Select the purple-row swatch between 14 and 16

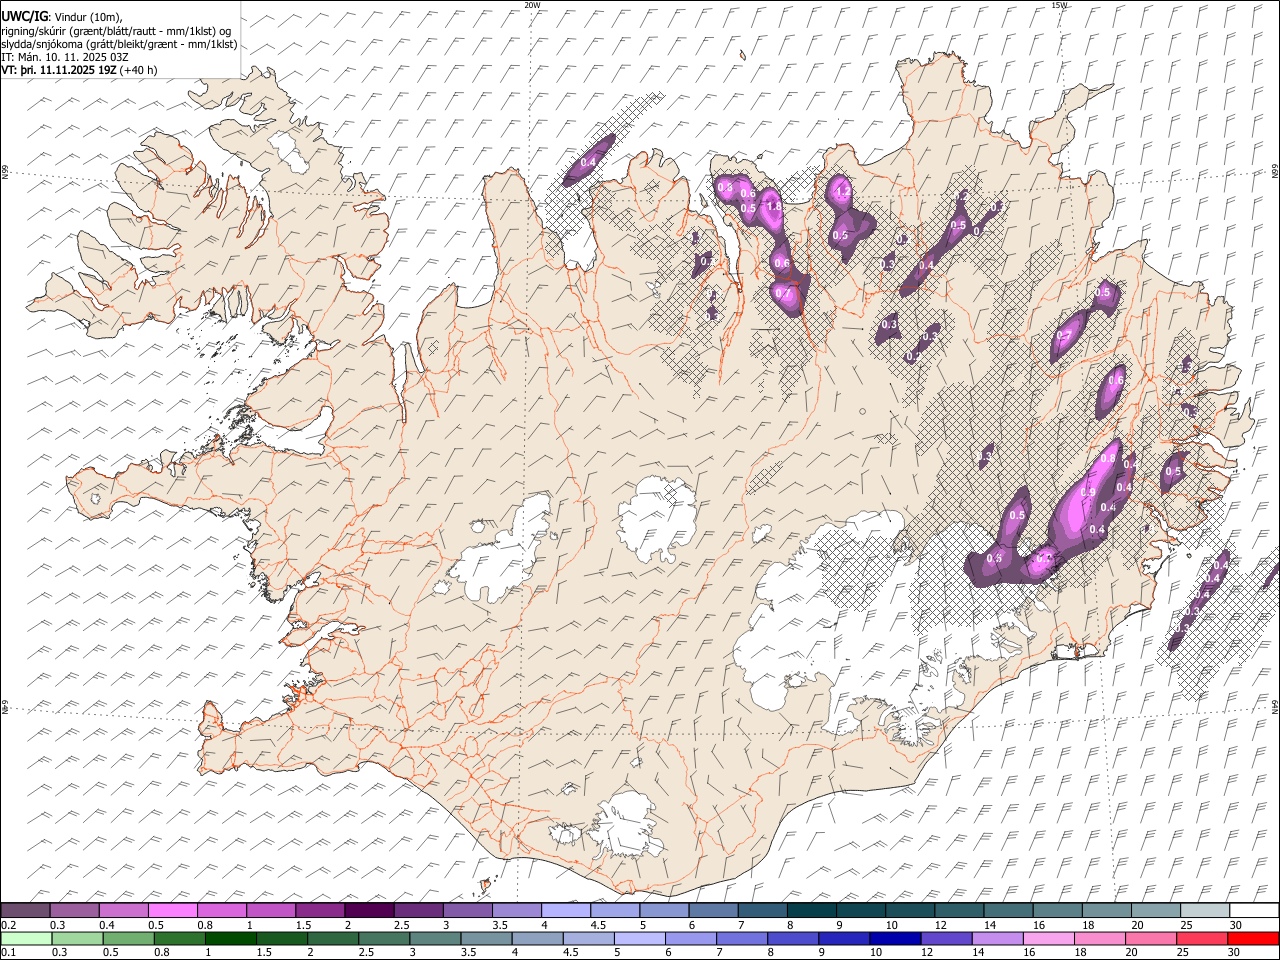(1007, 911)
